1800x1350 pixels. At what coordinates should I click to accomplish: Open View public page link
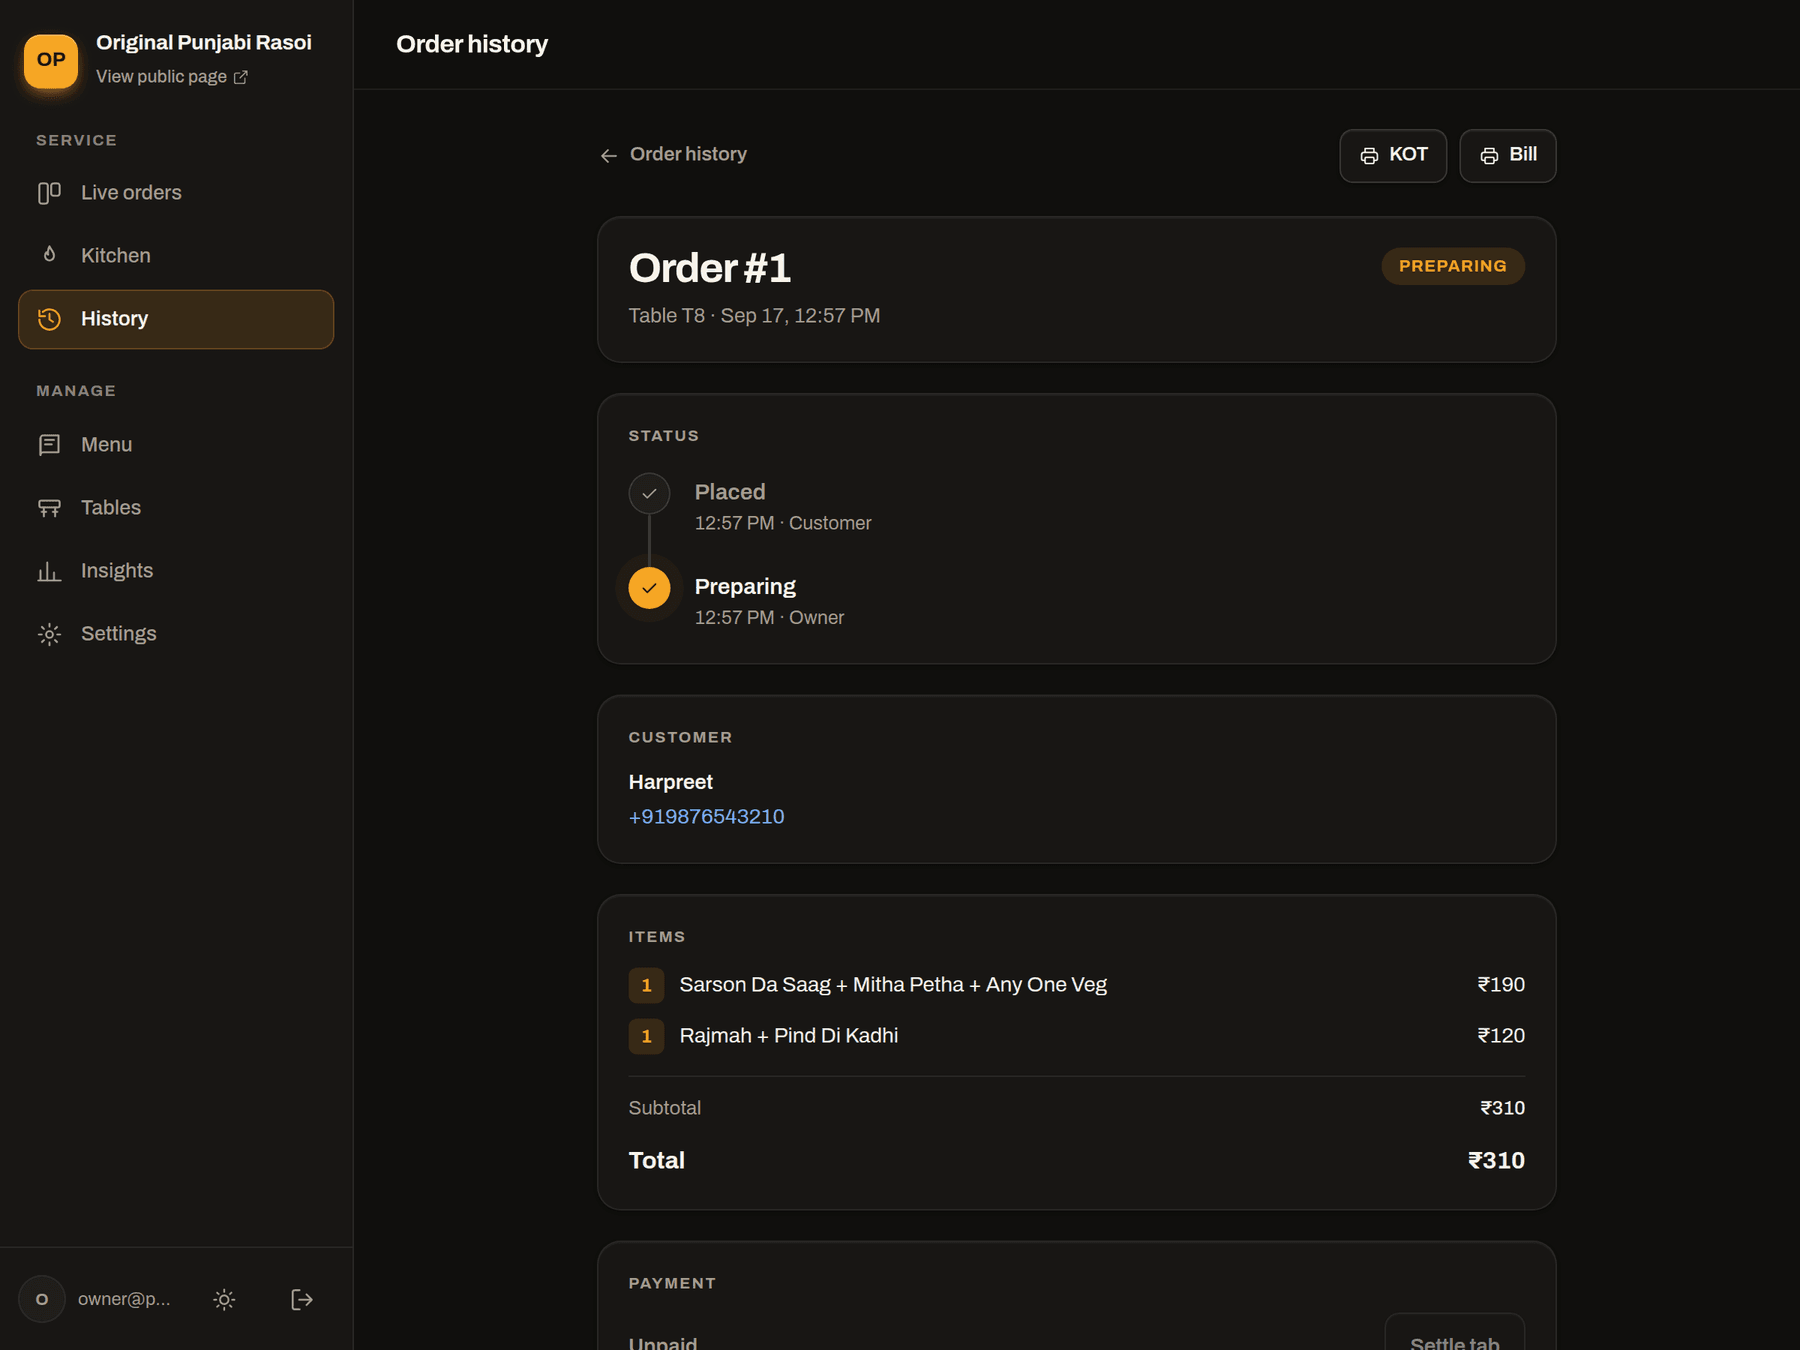pyautogui.click(x=172, y=77)
